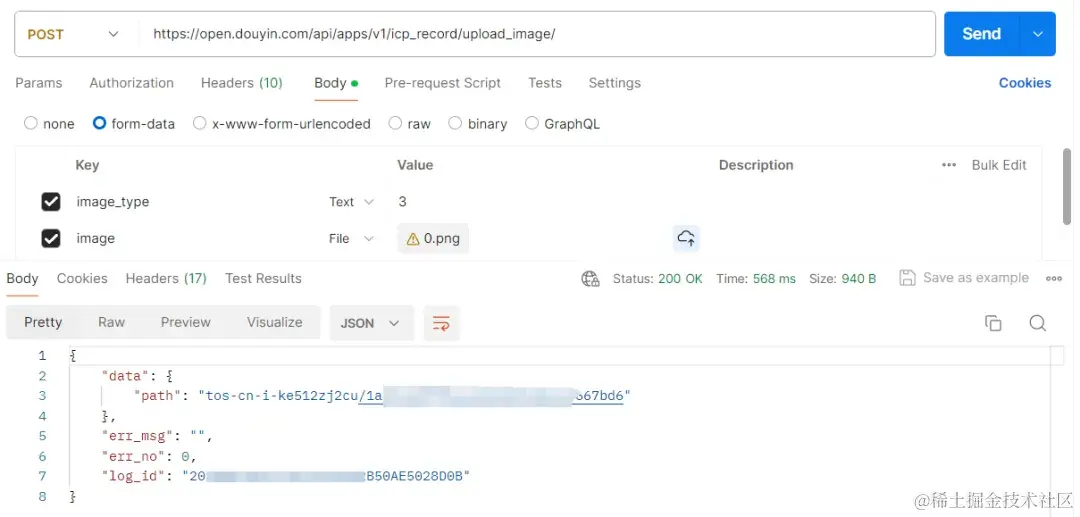Toggle the line wrap icon
Screen dimensions: 1080x517
pyautogui.click(x=442, y=323)
